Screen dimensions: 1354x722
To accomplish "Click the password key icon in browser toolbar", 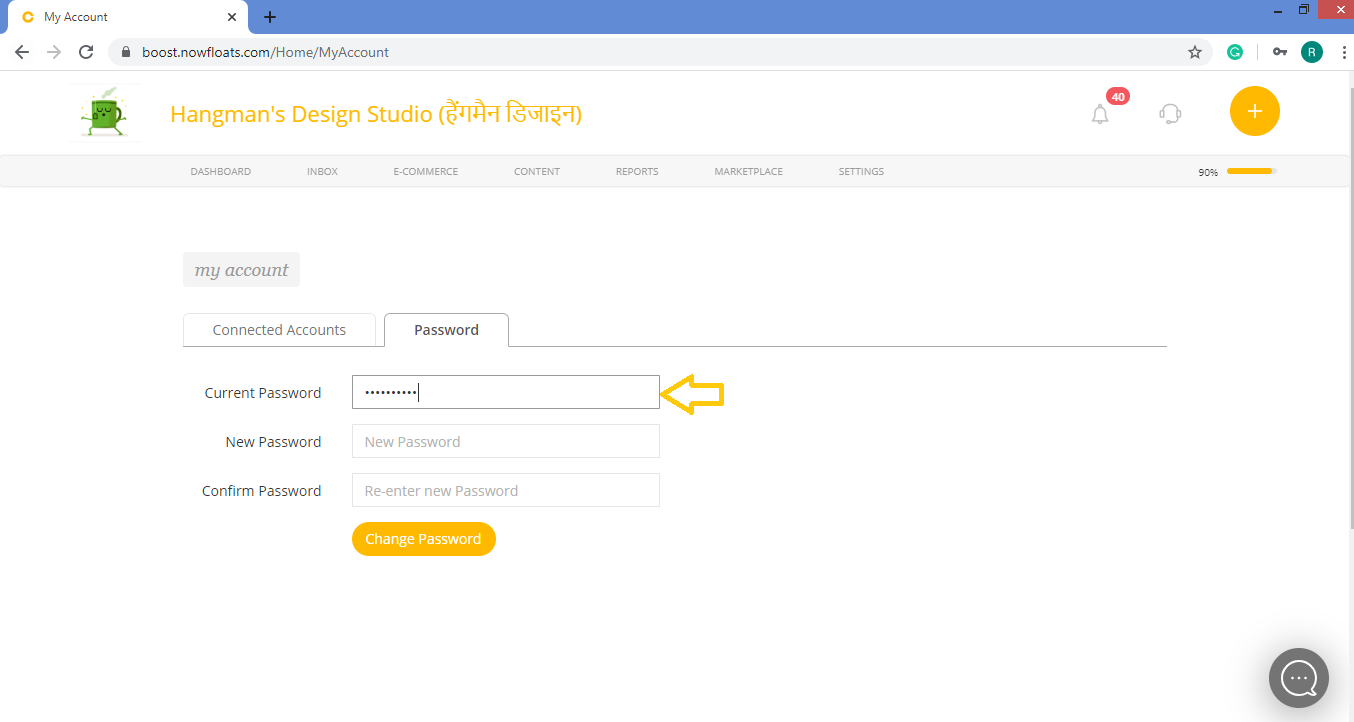I will click(1272, 51).
